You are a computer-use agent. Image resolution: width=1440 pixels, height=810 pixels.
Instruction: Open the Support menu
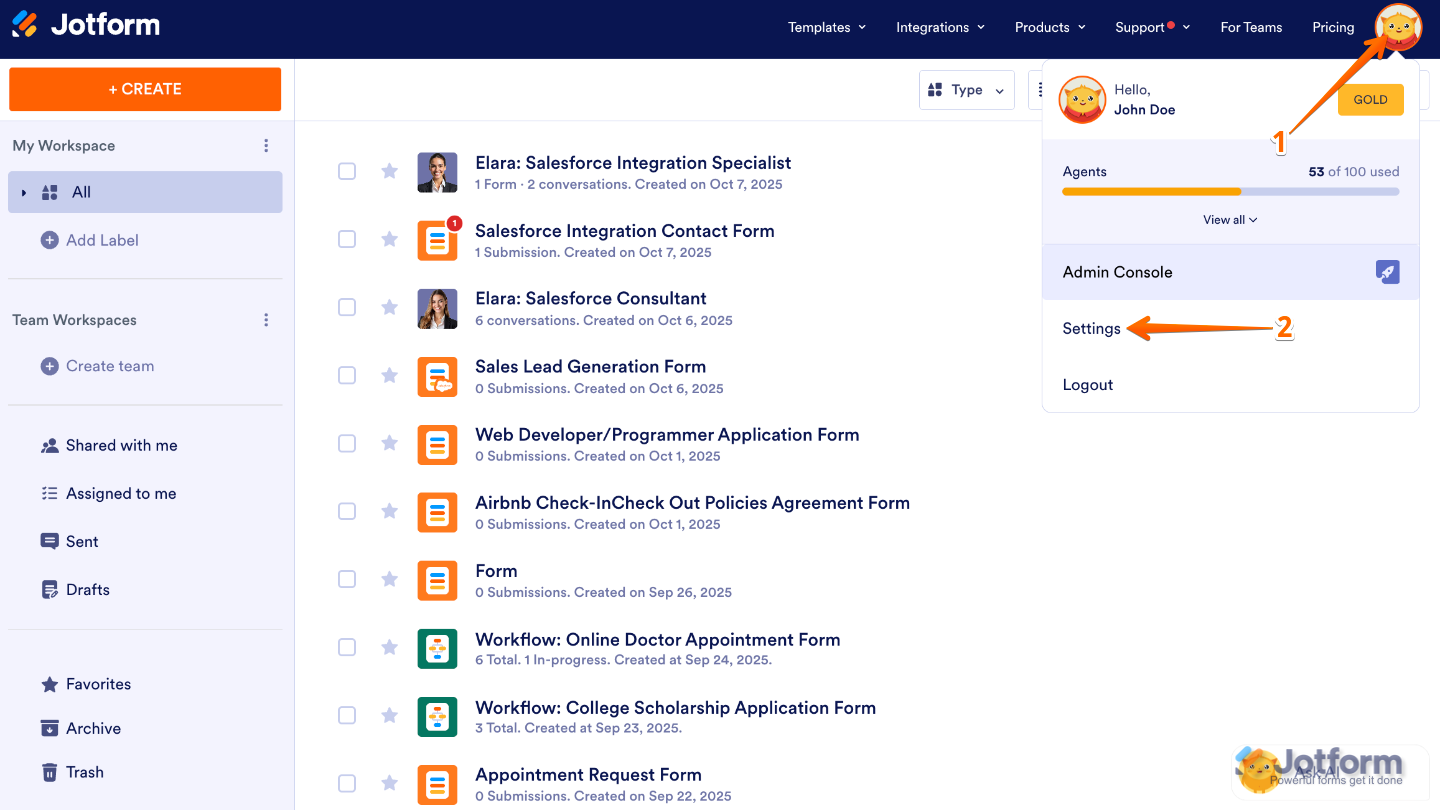tap(1146, 27)
